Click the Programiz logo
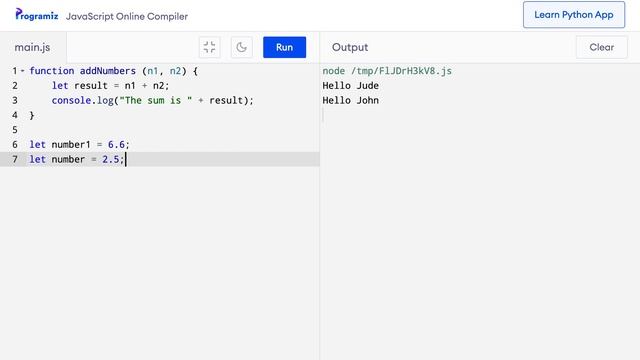 [x=36, y=15]
